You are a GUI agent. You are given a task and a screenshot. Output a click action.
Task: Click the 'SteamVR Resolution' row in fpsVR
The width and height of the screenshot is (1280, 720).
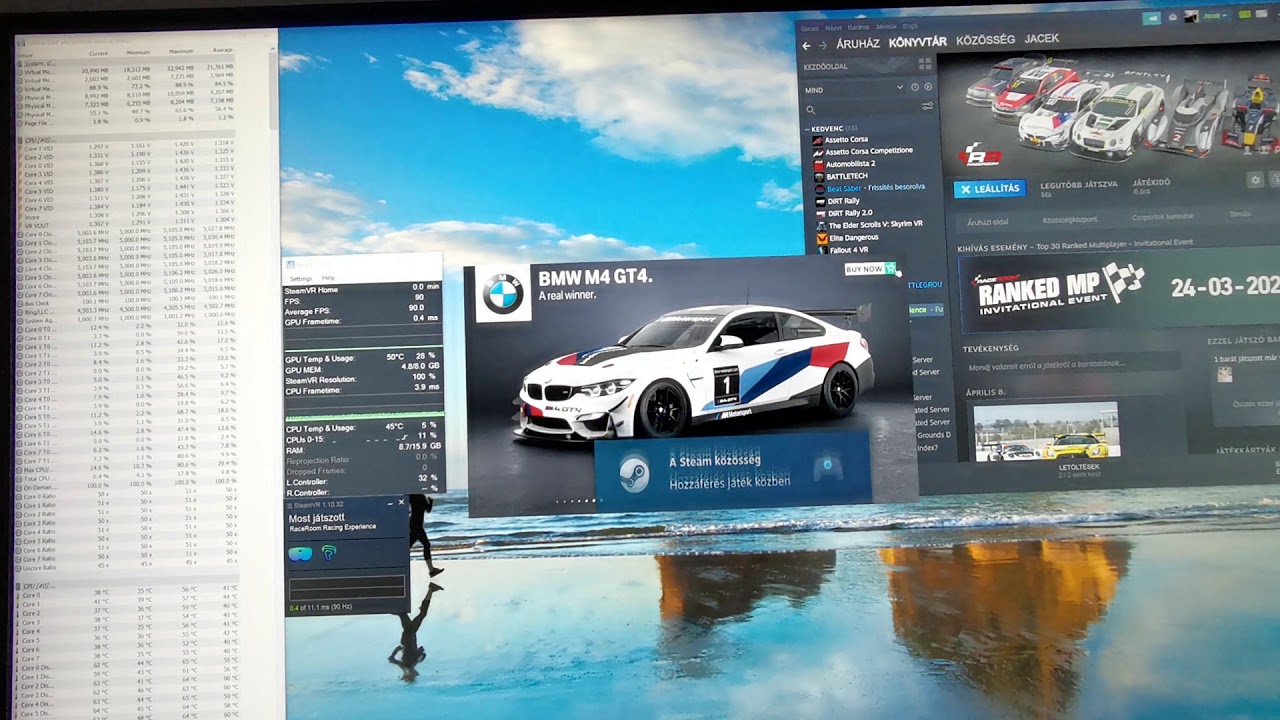click(362, 379)
